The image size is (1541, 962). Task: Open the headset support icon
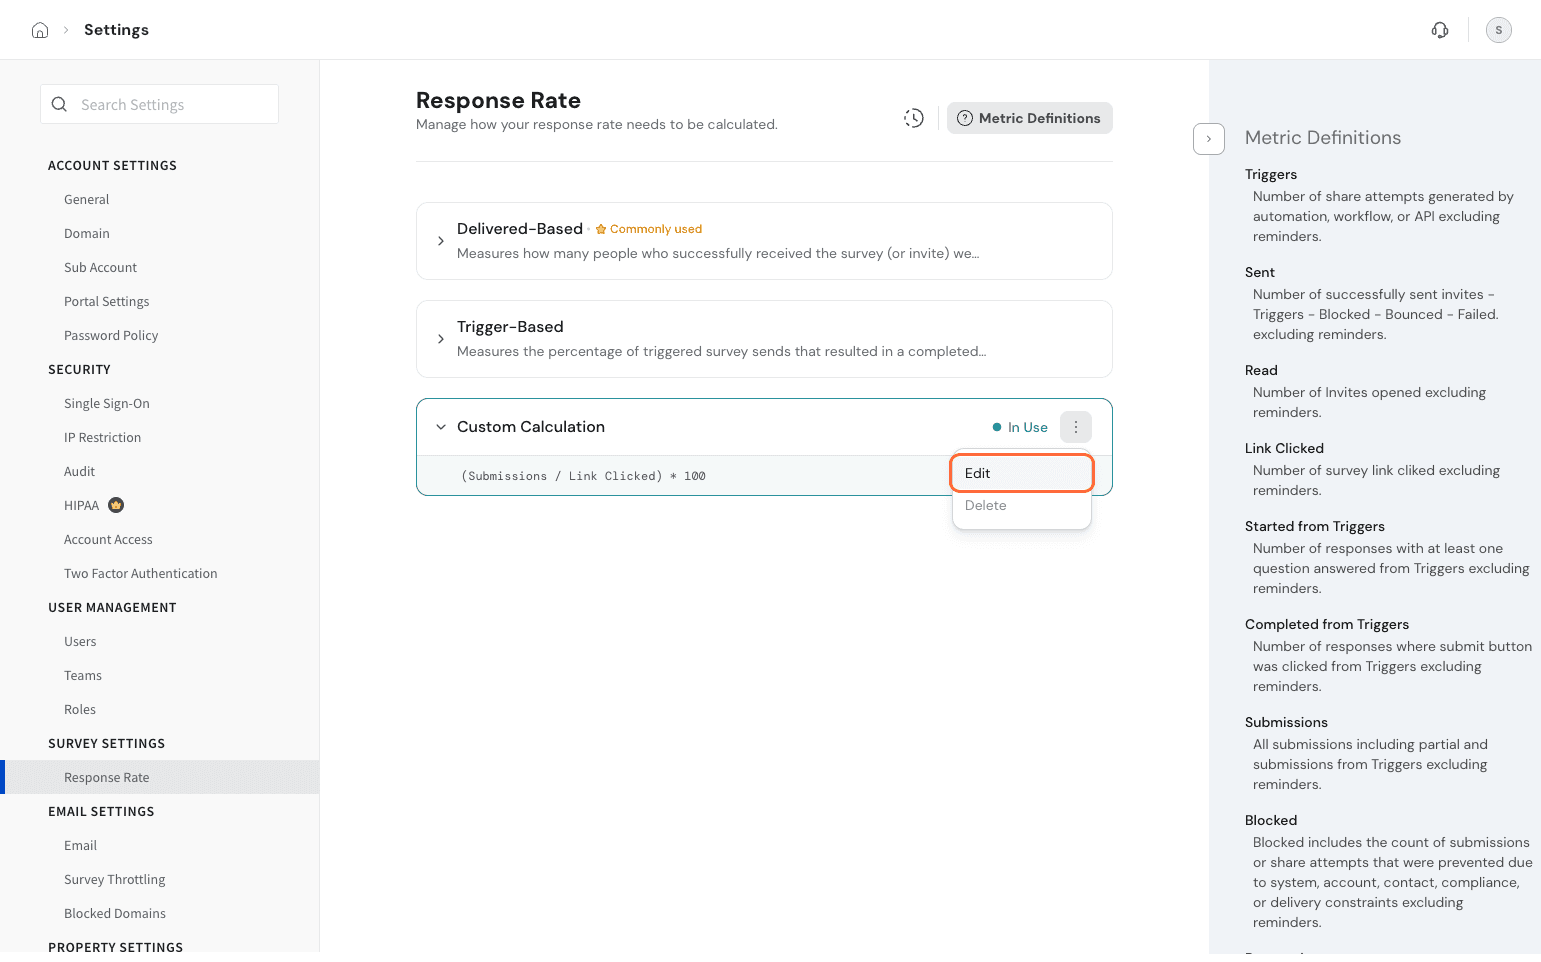pos(1440,30)
